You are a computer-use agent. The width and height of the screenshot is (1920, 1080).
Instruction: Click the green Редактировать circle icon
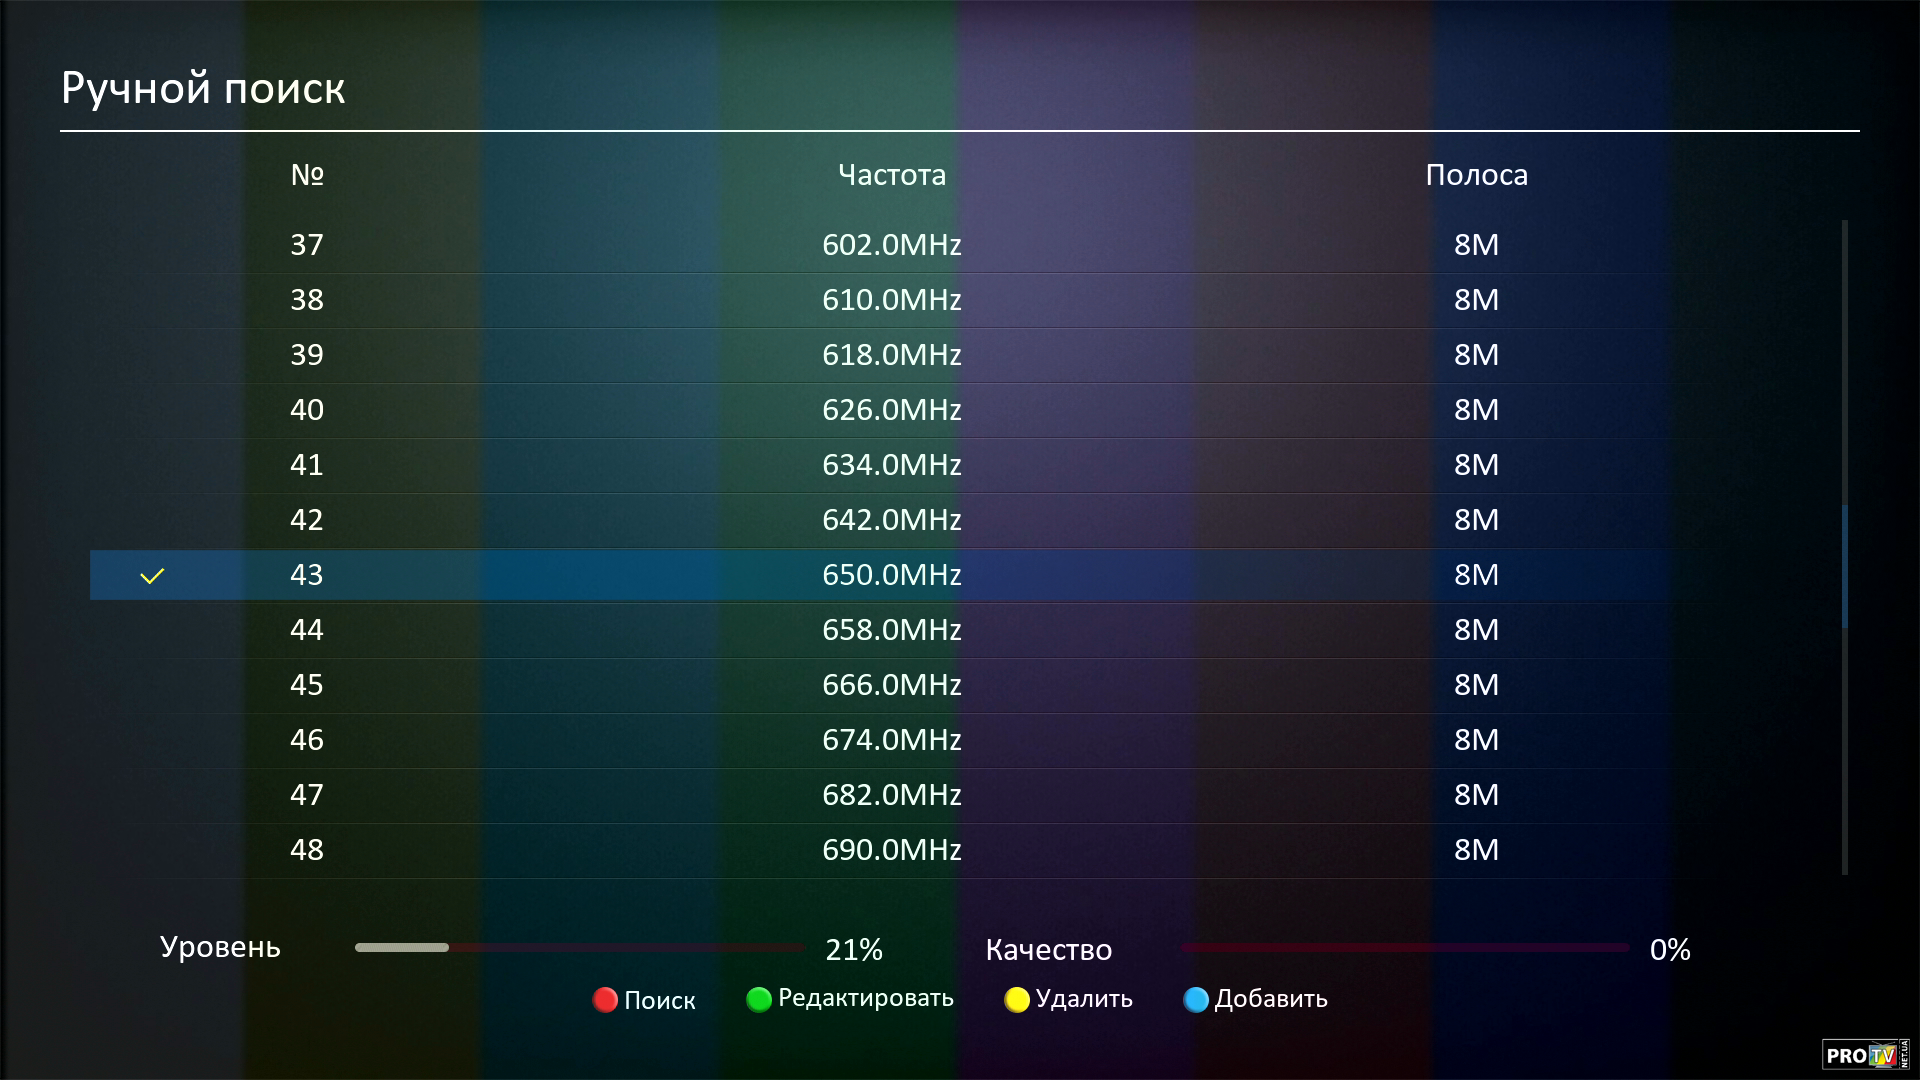759,1000
